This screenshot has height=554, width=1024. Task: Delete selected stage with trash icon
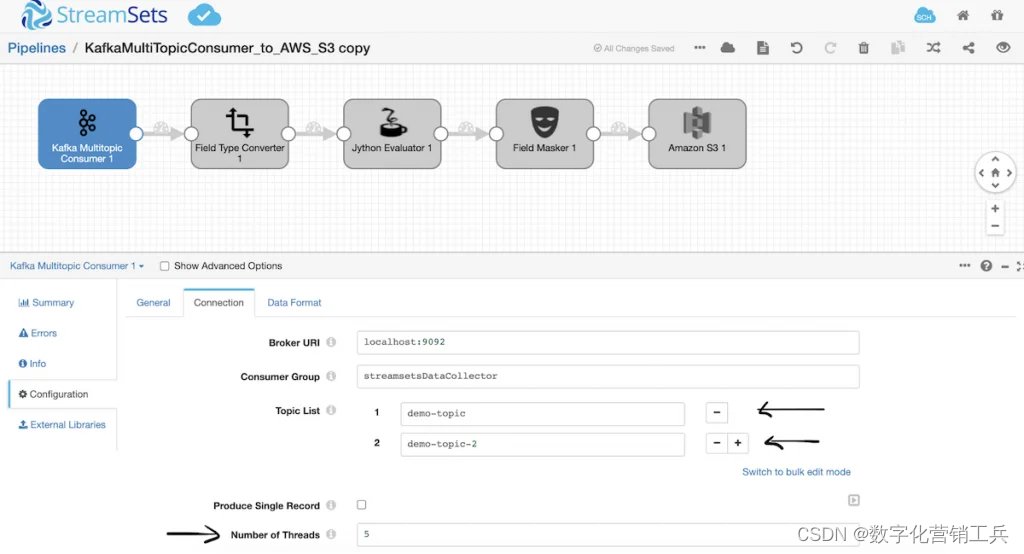[x=863, y=48]
